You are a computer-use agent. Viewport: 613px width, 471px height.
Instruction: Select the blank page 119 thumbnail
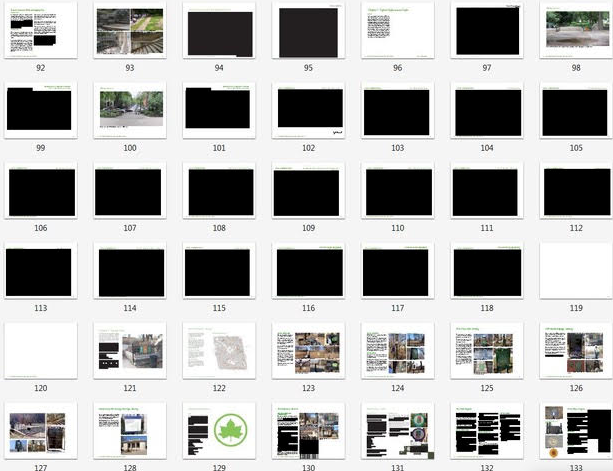click(x=576, y=270)
